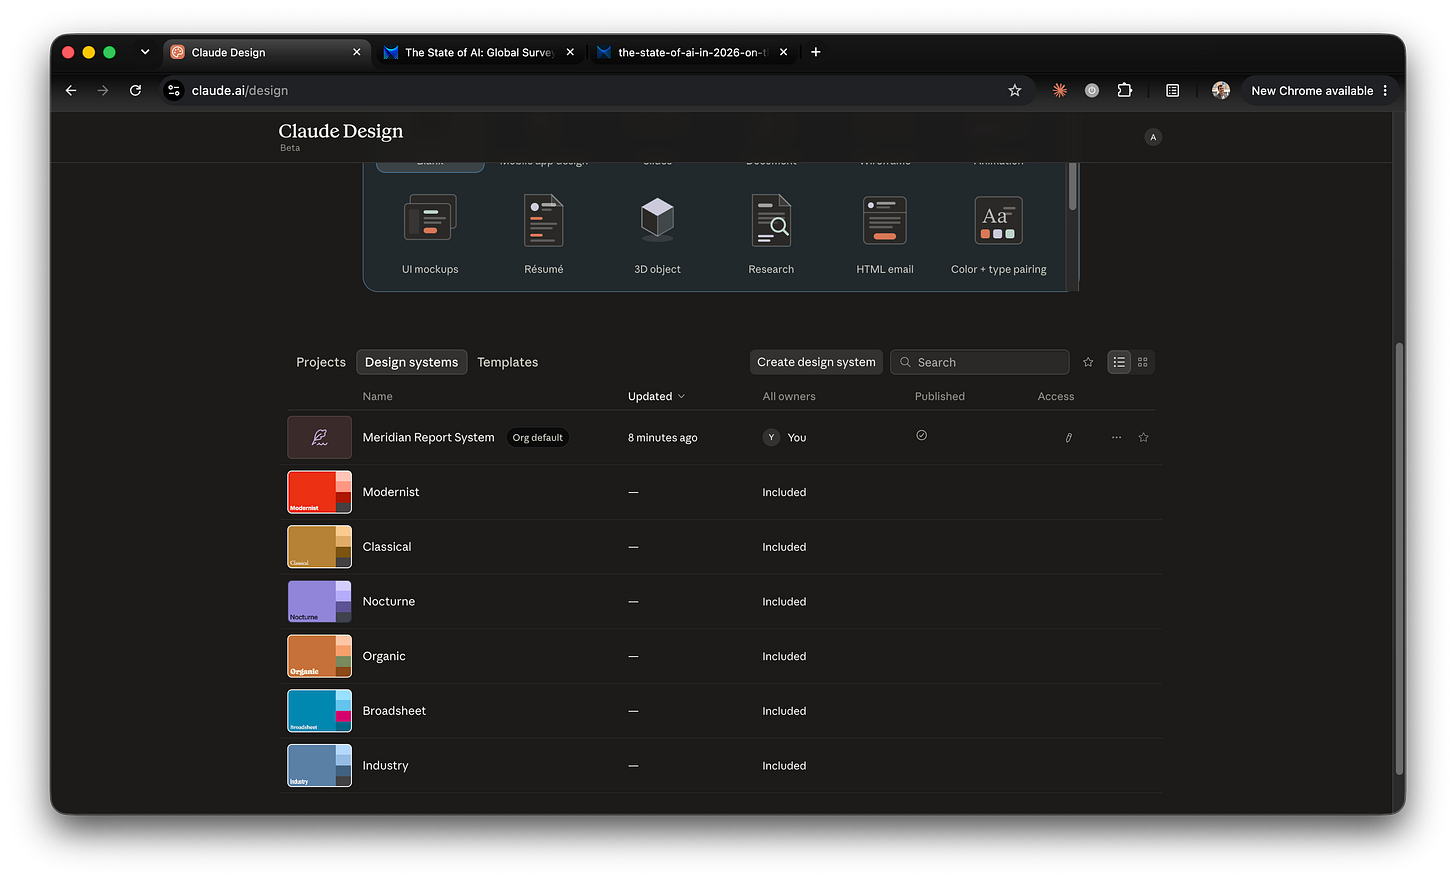This screenshot has width=1456, height=881.
Task: Go back using the browser back arrow
Action: [x=71, y=90]
